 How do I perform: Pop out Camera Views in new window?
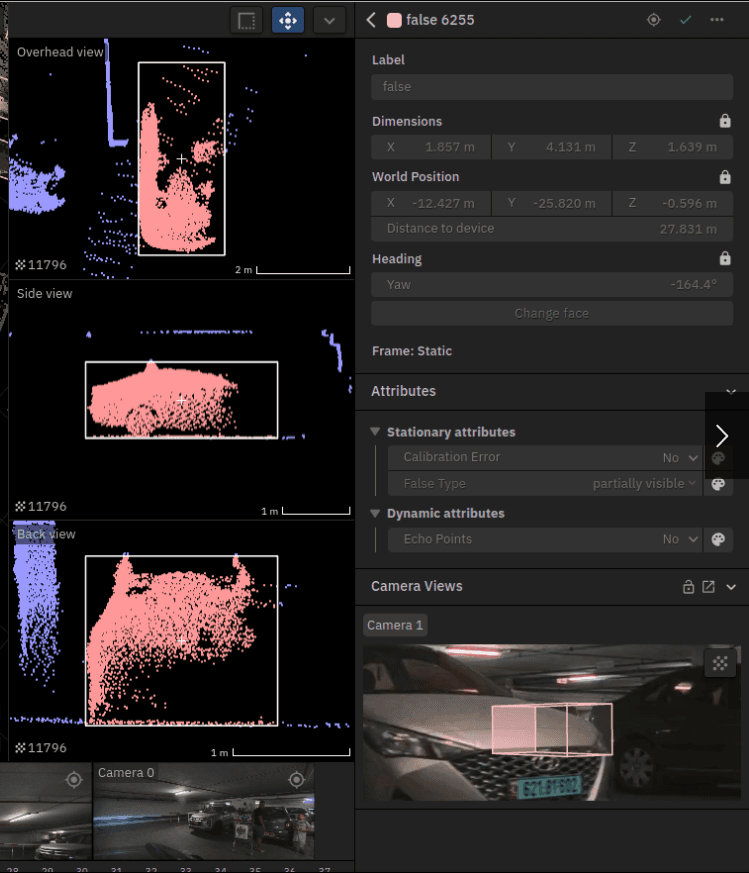[x=709, y=587]
